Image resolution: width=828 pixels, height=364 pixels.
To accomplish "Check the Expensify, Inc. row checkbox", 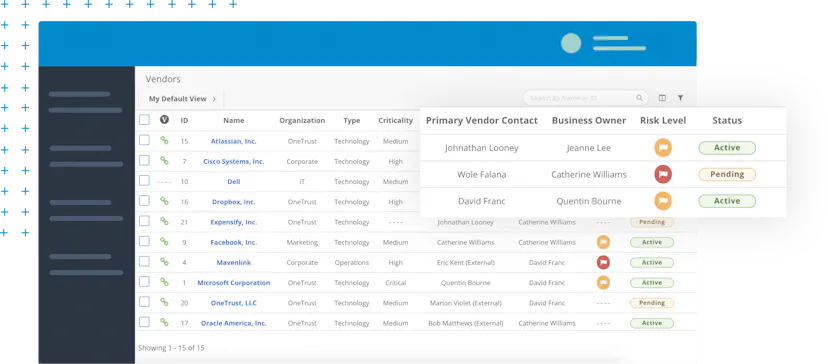I will click(x=144, y=221).
